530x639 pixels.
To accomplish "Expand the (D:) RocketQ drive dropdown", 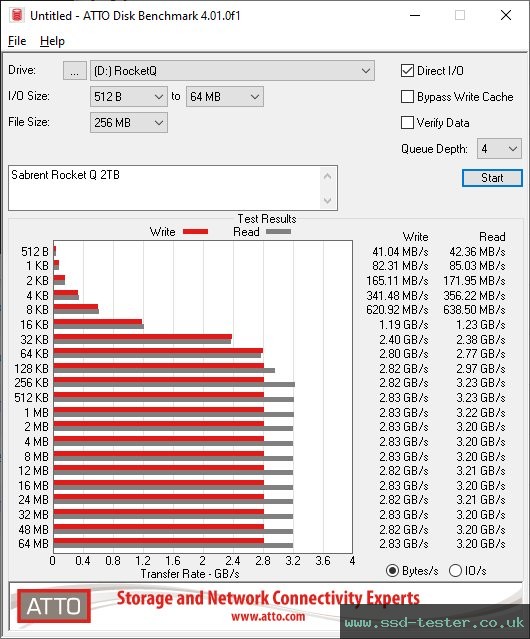I will 232,71.
